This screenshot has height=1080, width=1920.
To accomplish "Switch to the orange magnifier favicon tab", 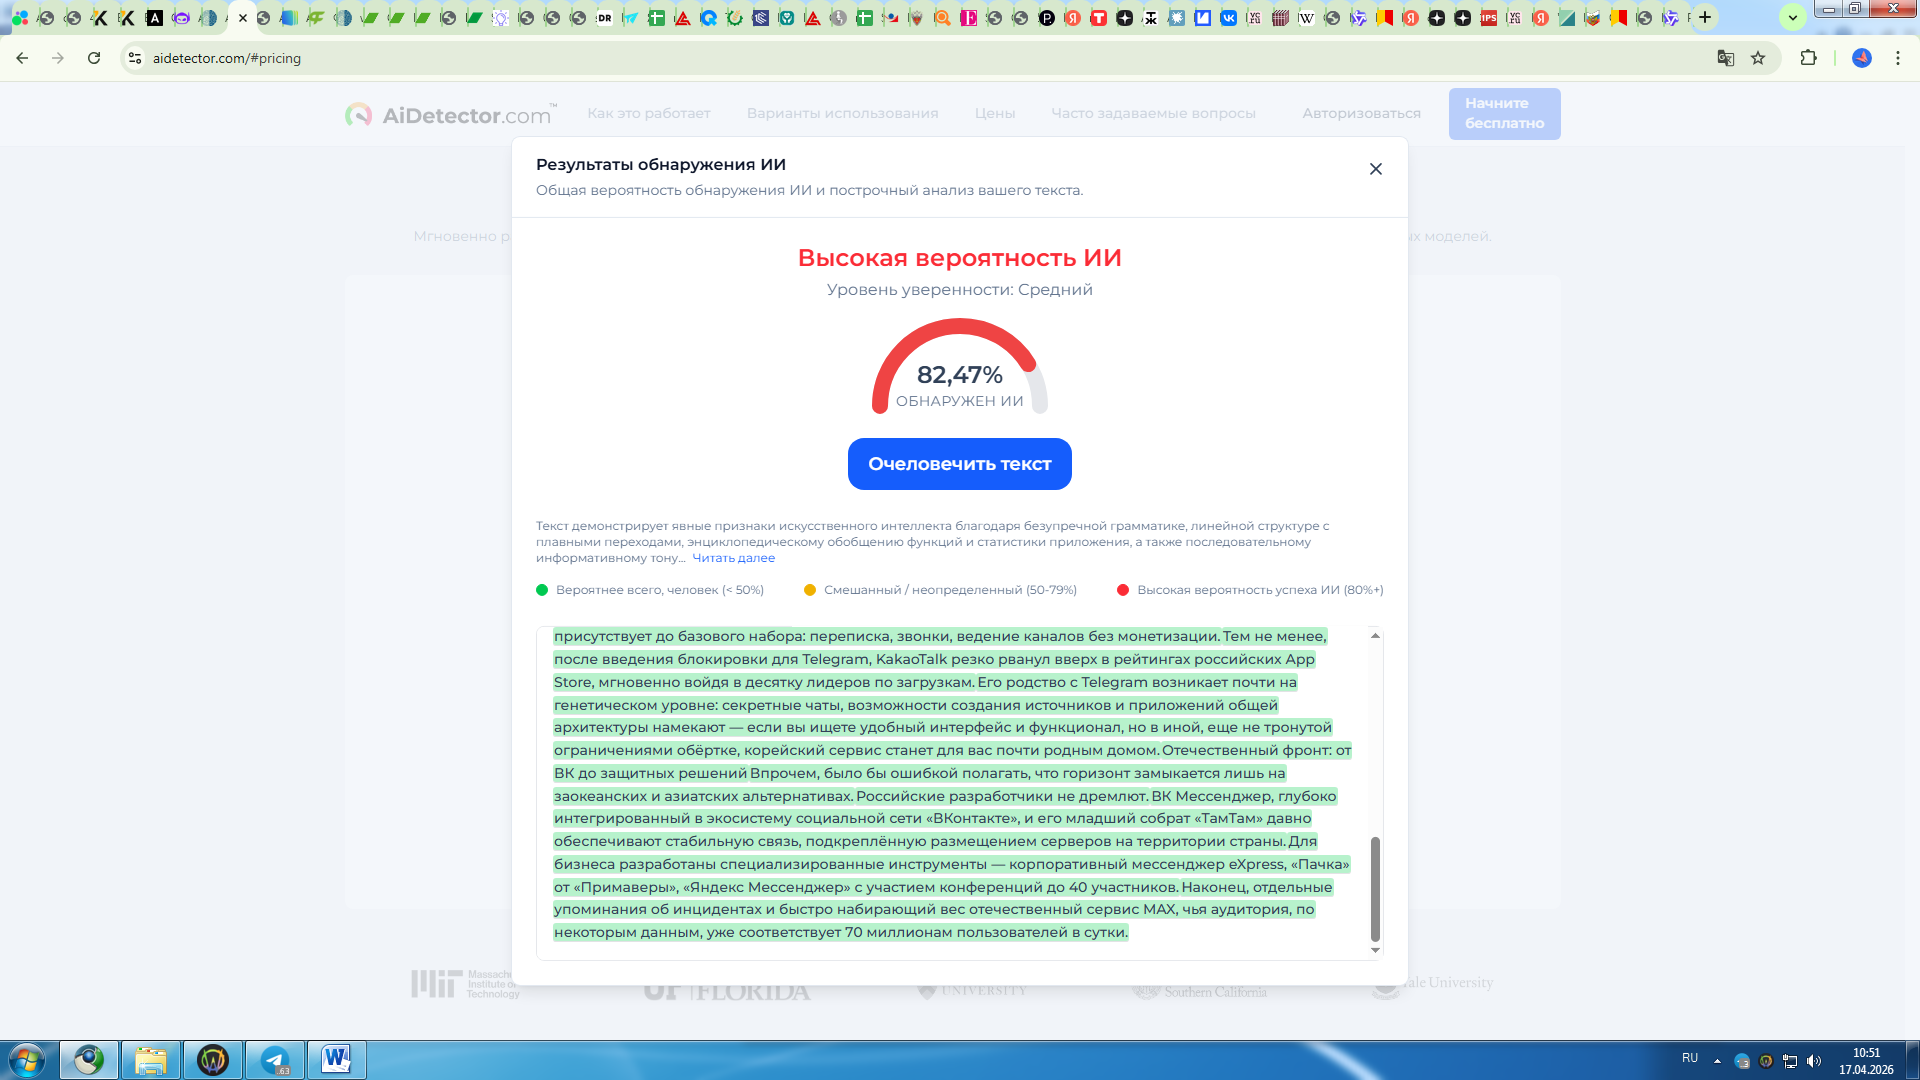I will (x=942, y=18).
